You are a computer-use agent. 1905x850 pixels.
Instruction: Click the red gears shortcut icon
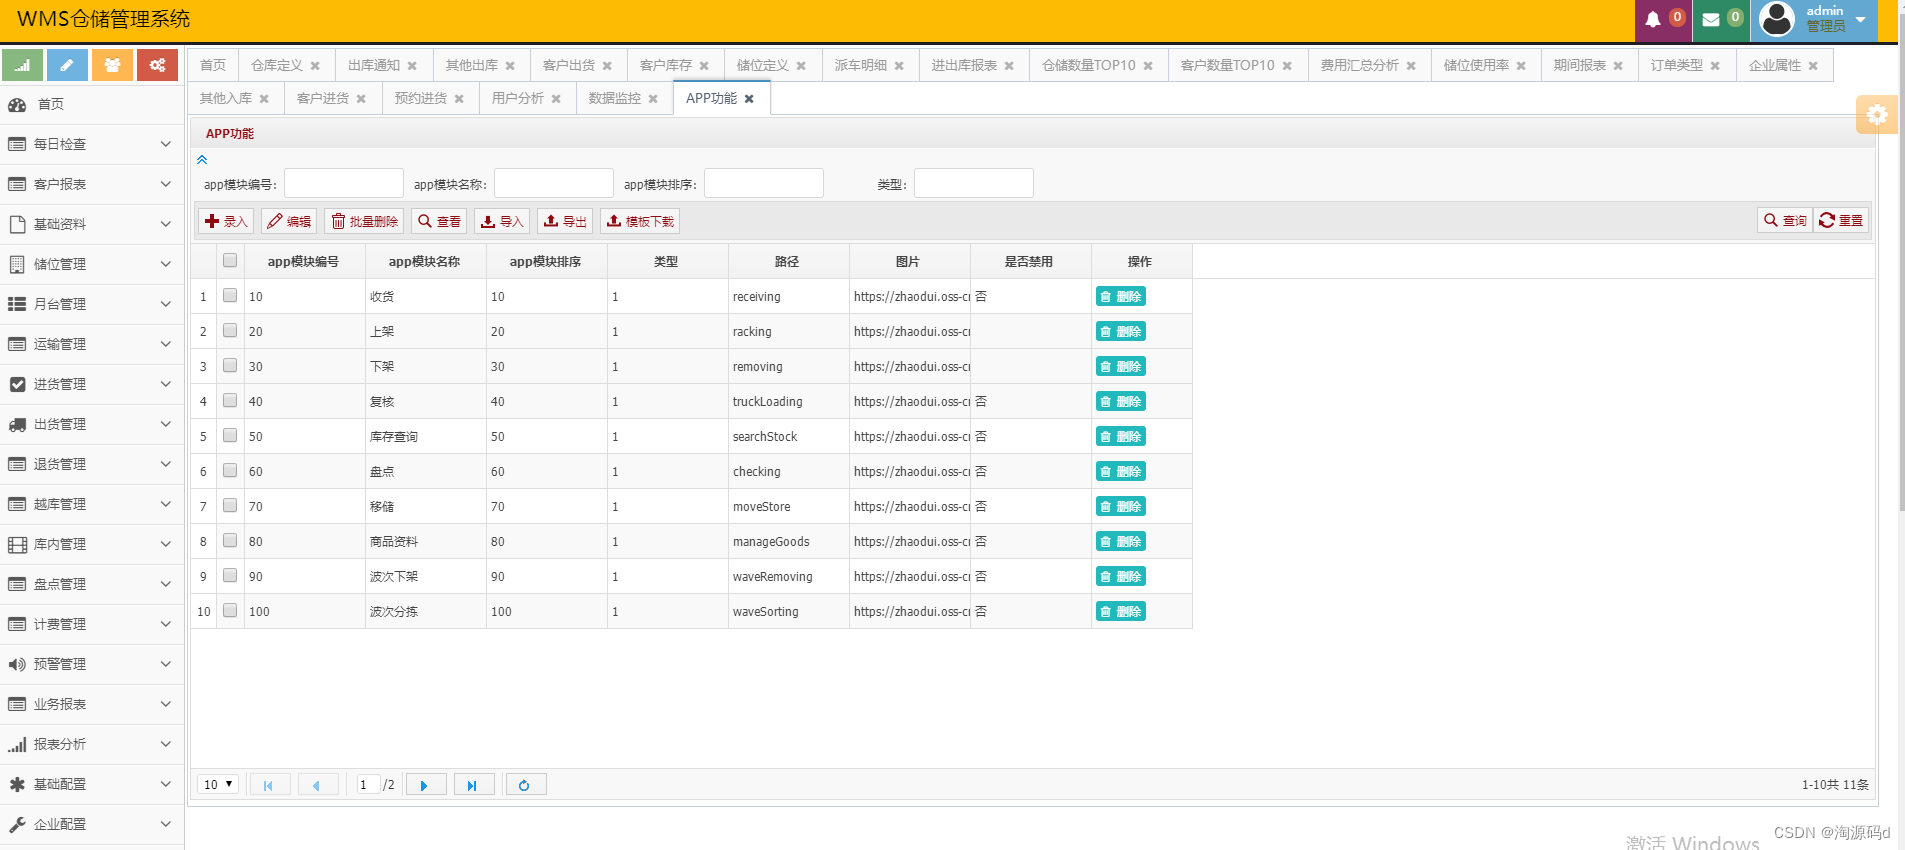click(157, 65)
